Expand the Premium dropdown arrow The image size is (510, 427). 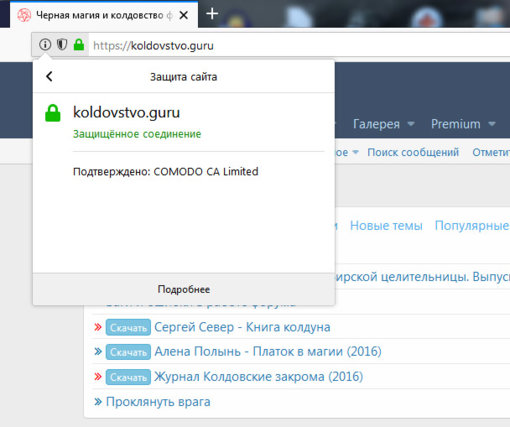coord(492,124)
